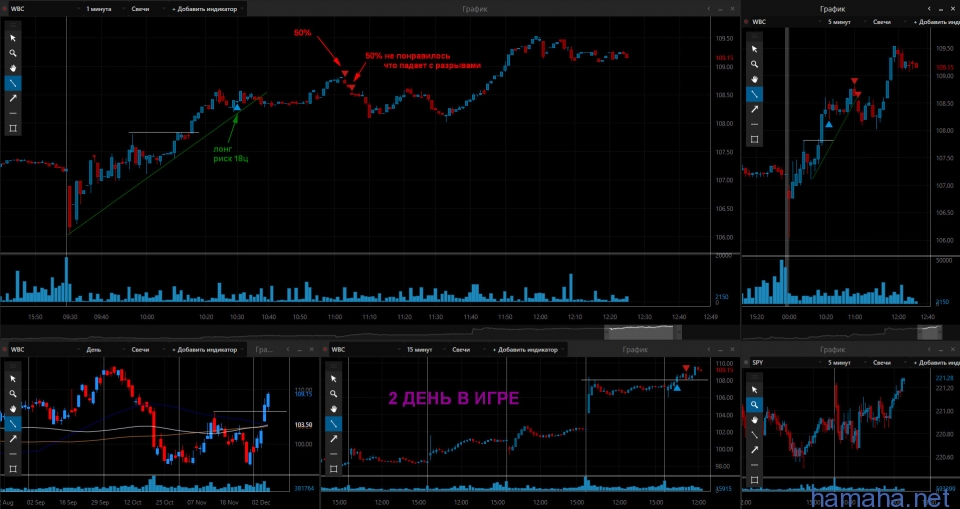
Task: Select pointer tool in SPY chart
Action: point(754,390)
